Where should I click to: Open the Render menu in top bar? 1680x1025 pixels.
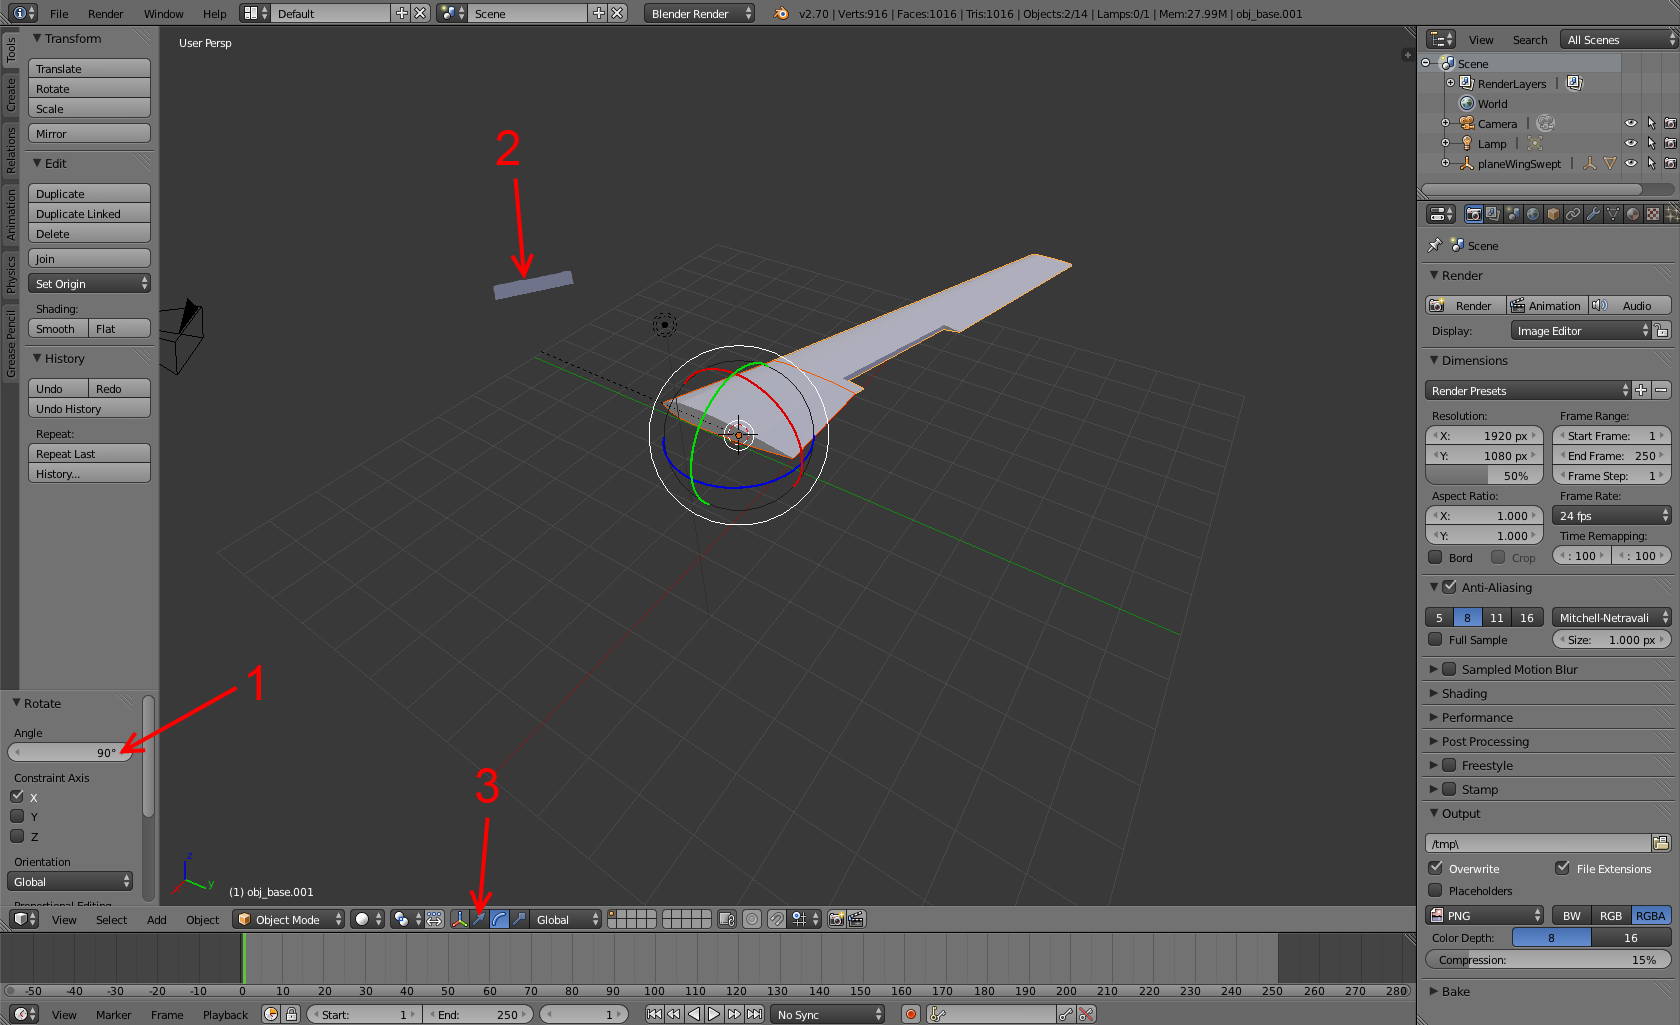click(105, 14)
